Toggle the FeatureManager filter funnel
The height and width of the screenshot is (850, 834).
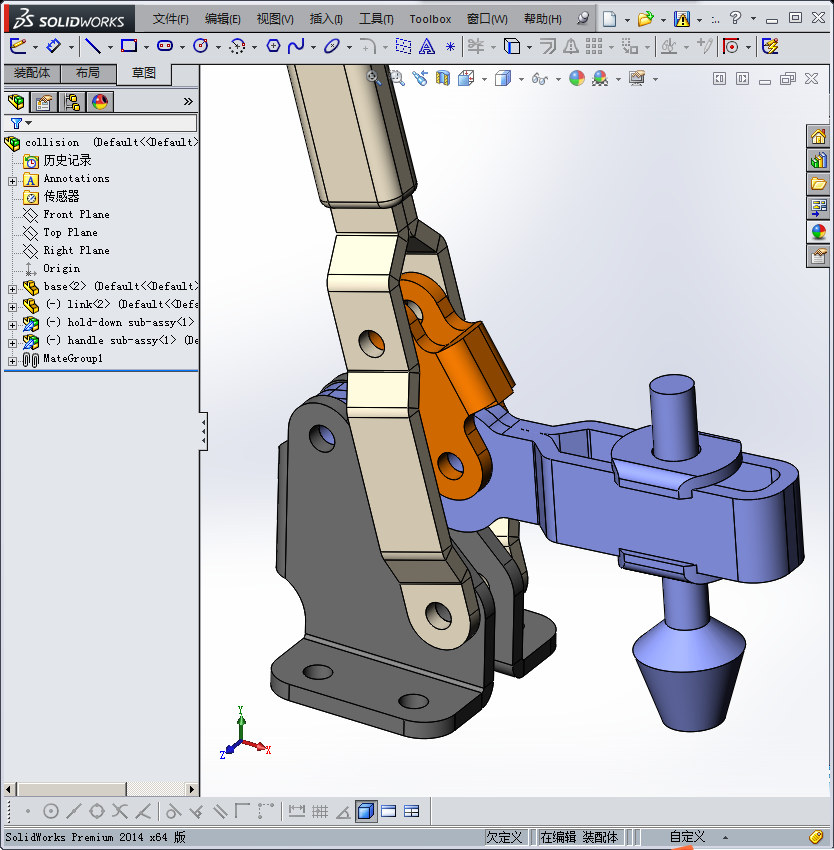click(16, 123)
